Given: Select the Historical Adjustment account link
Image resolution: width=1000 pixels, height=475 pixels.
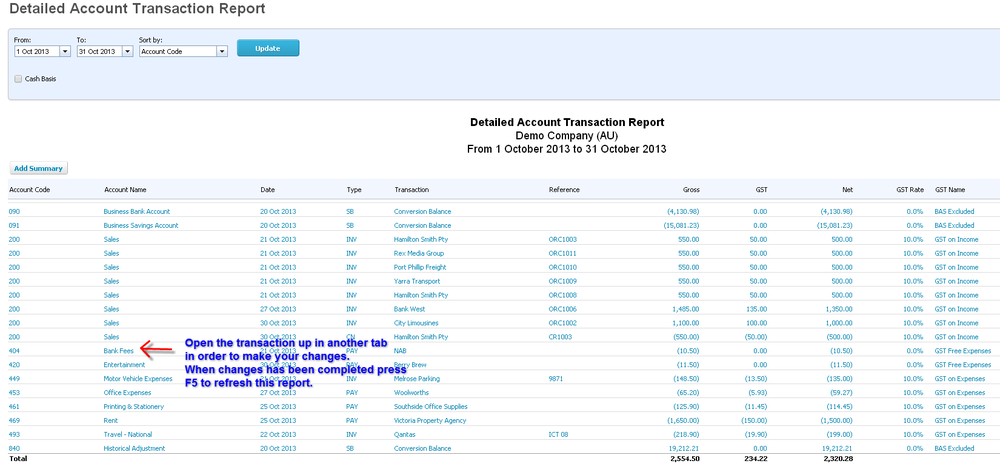Looking at the screenshot, I should coord(139,449).
